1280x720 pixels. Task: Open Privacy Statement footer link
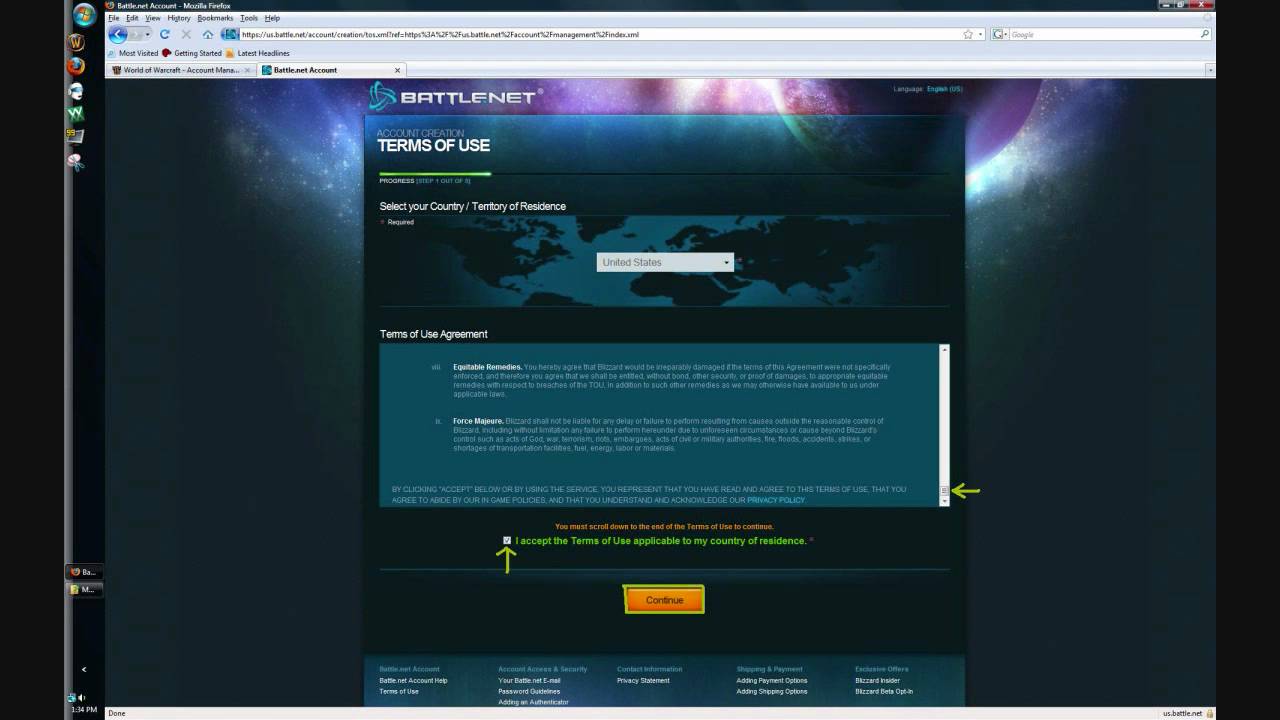point(643,680)
